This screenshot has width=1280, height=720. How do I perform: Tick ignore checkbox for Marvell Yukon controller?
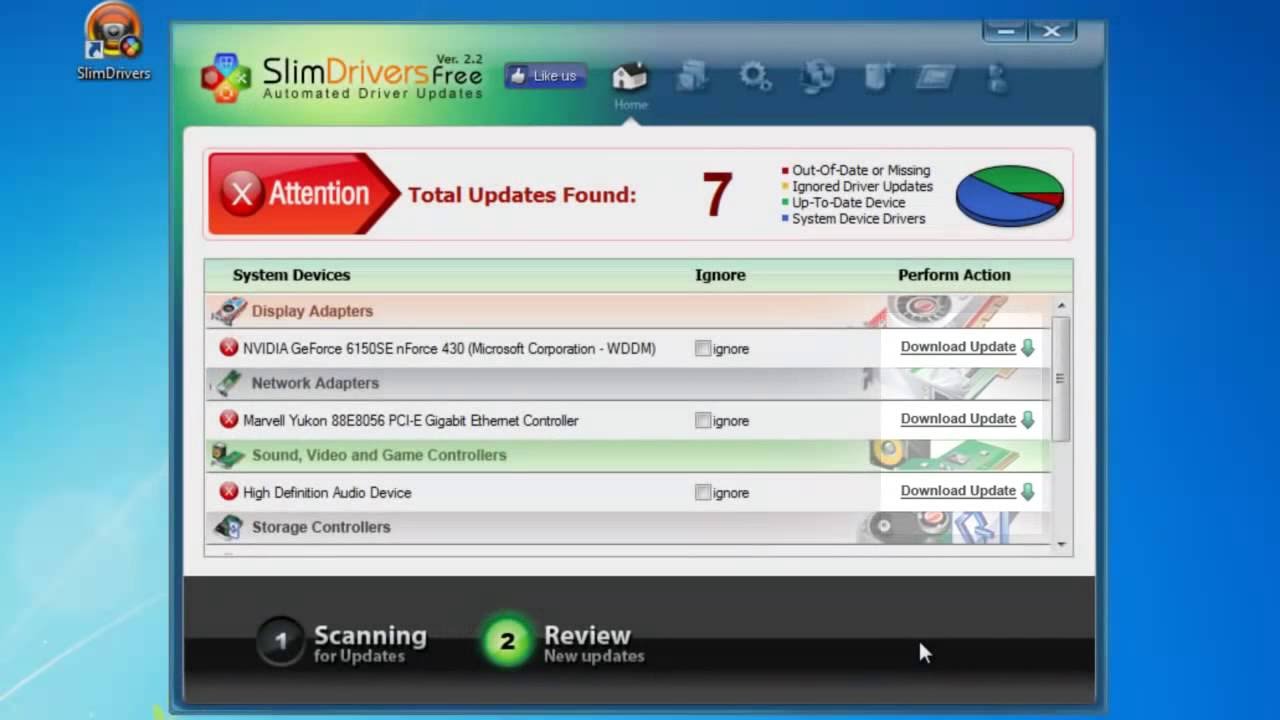(x=703, y=421)
